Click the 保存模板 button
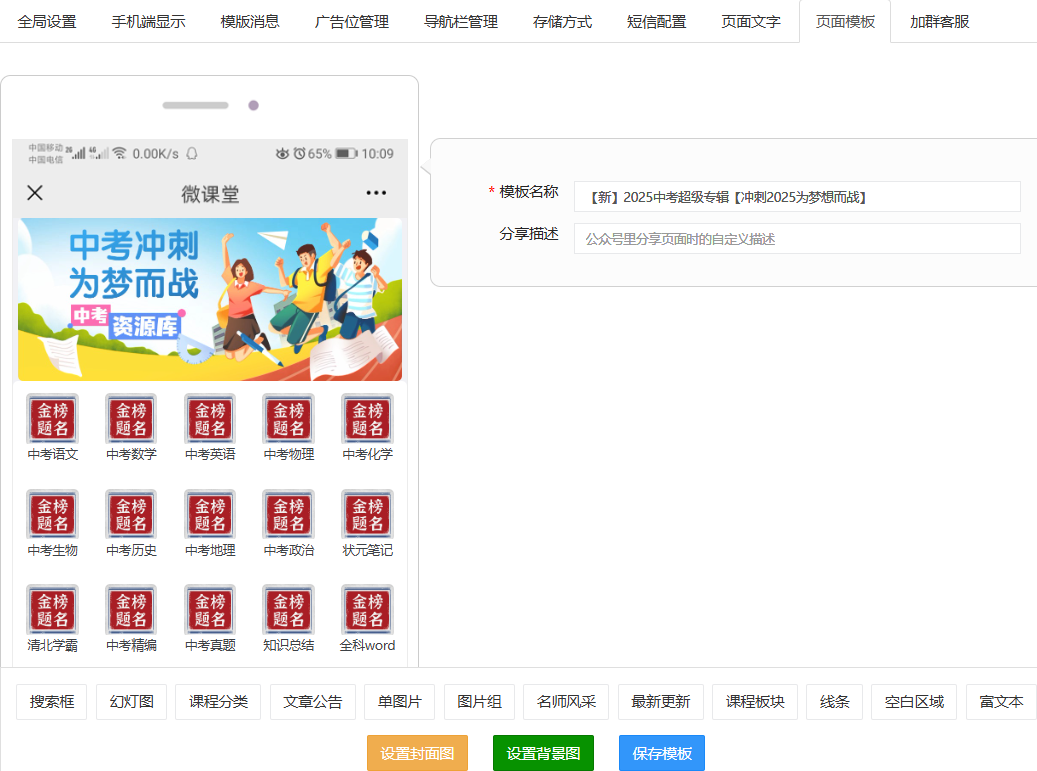The width and height of the screenshot is (1037, 771). [661, 753]
